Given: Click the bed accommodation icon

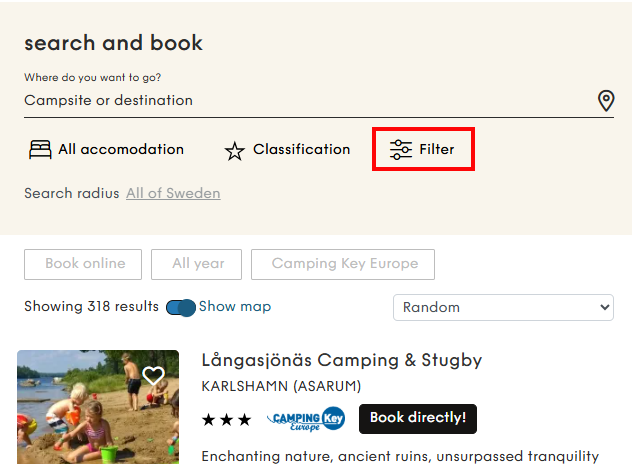Looking at the screenshot, I should (x=40, y=150).
